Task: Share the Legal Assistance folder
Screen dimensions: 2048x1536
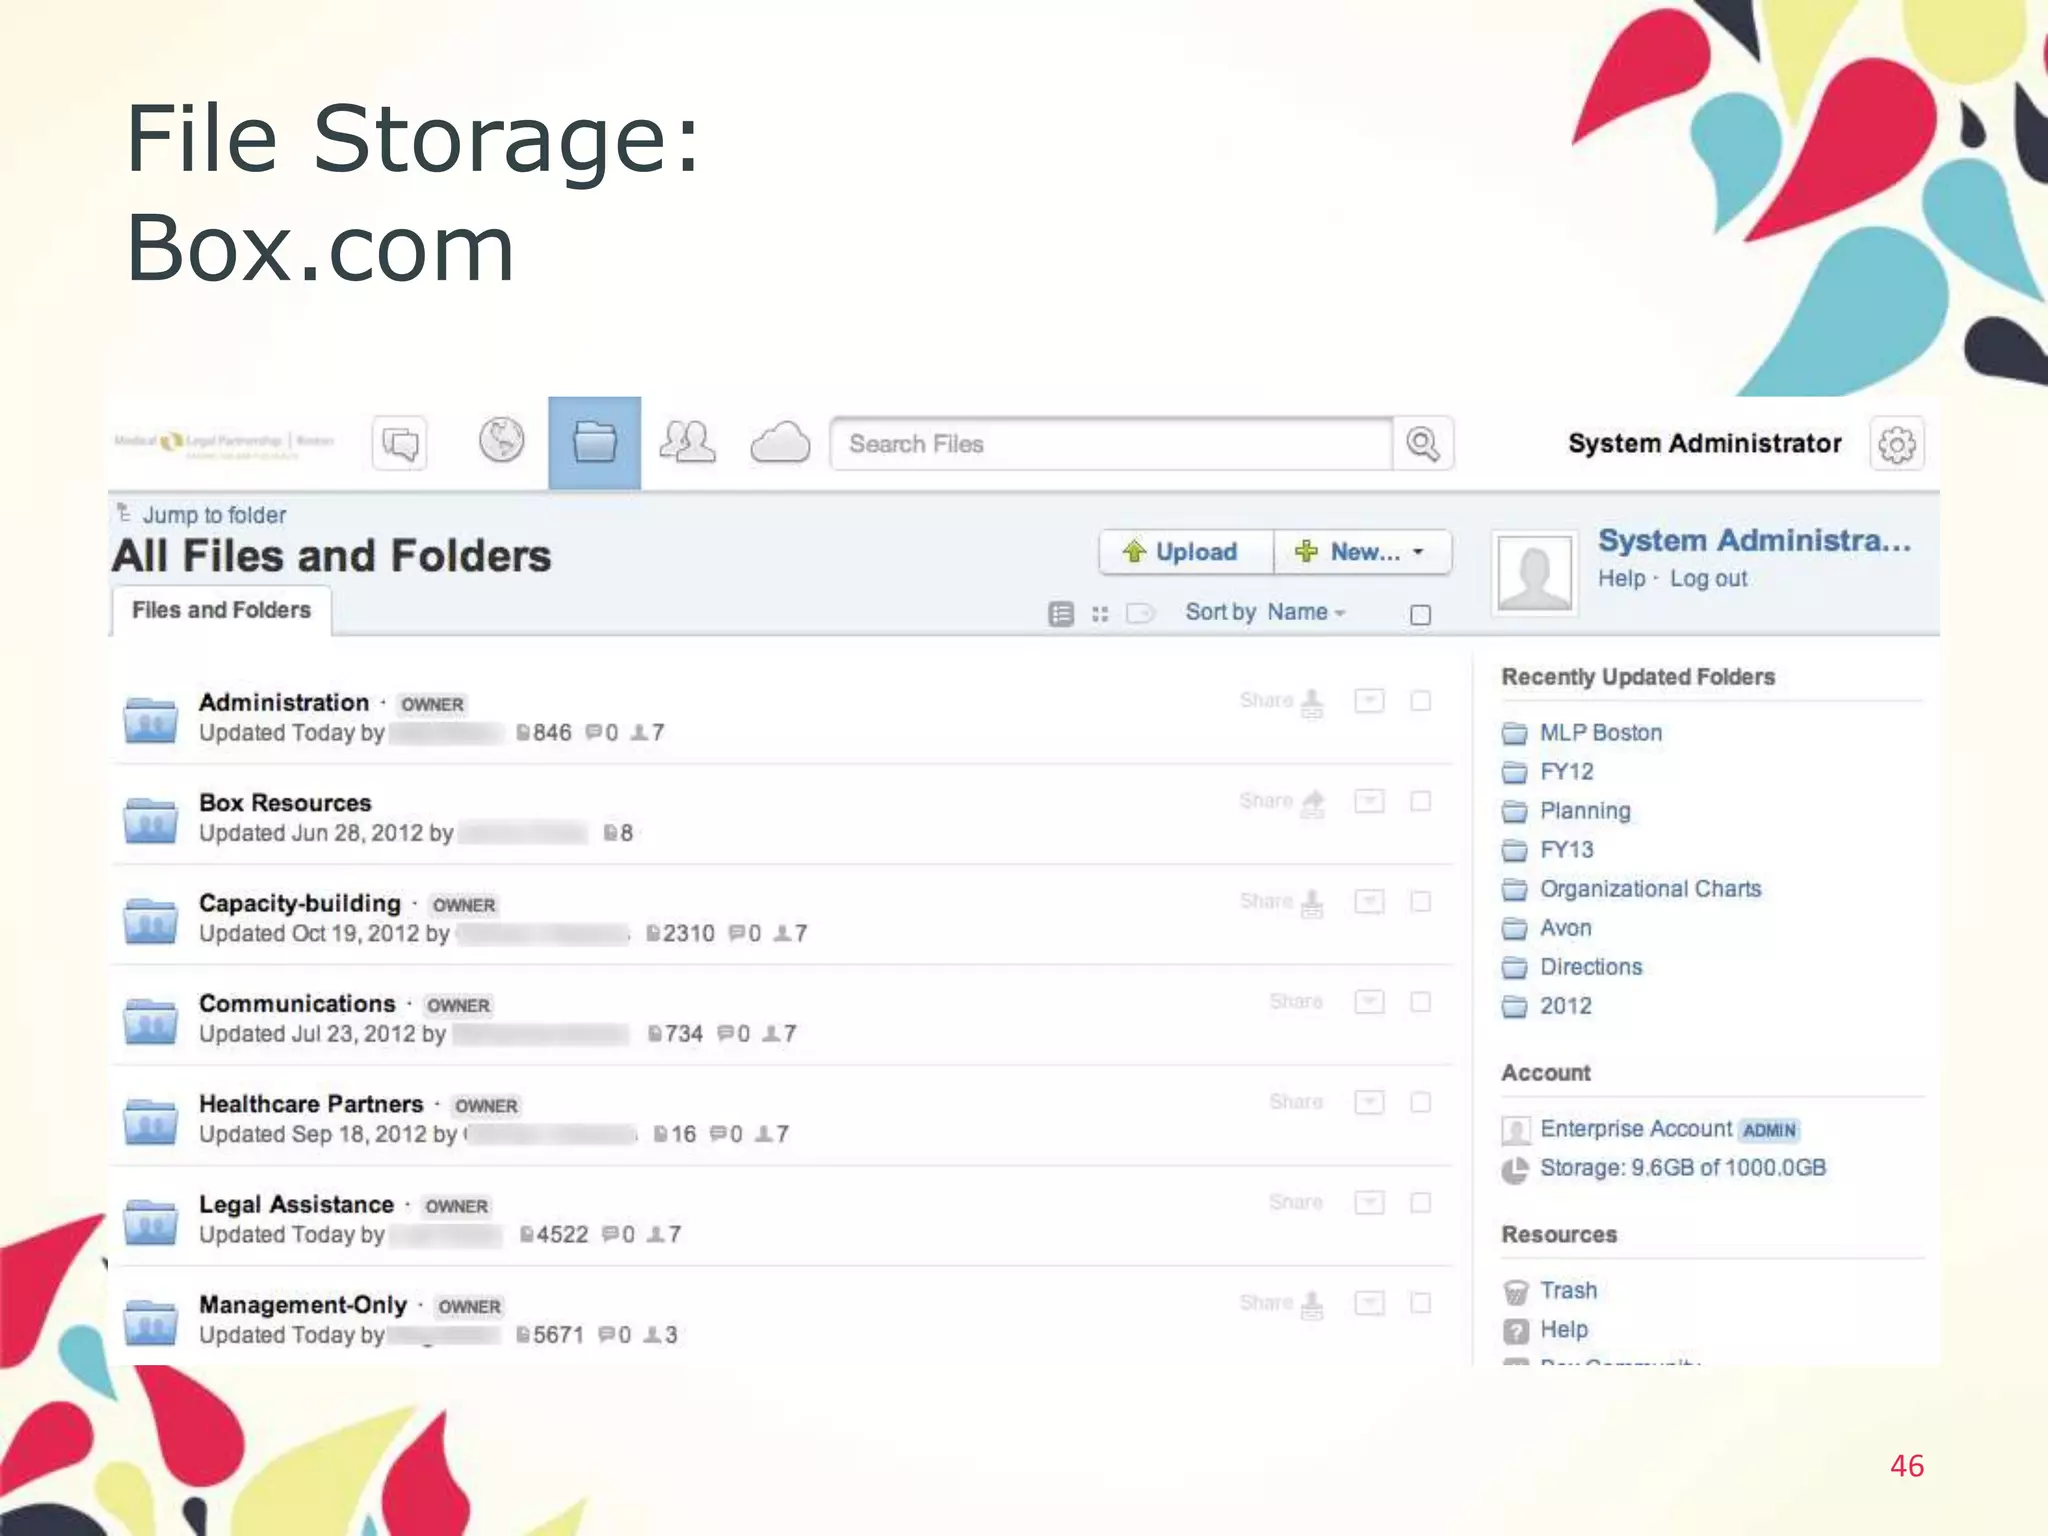Action: click(x=1296, y=1203)
